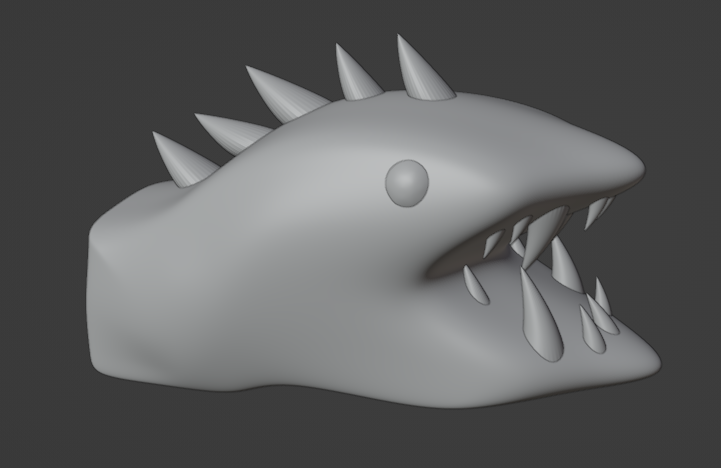Select the small upper tooth nearest the snout tip
Image resolution: width=721 pixels, height=468 pixels.
point(597,211)
